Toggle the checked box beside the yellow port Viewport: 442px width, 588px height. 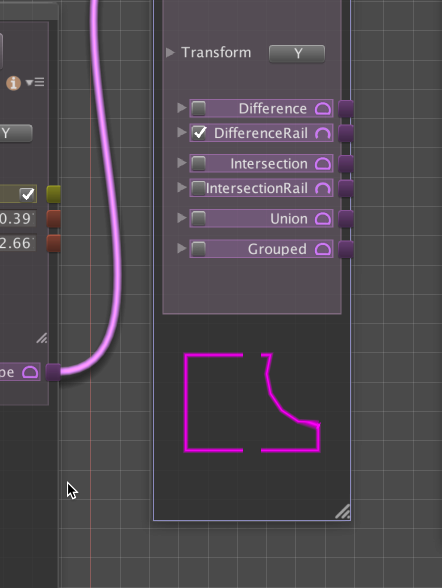(27, 194)
